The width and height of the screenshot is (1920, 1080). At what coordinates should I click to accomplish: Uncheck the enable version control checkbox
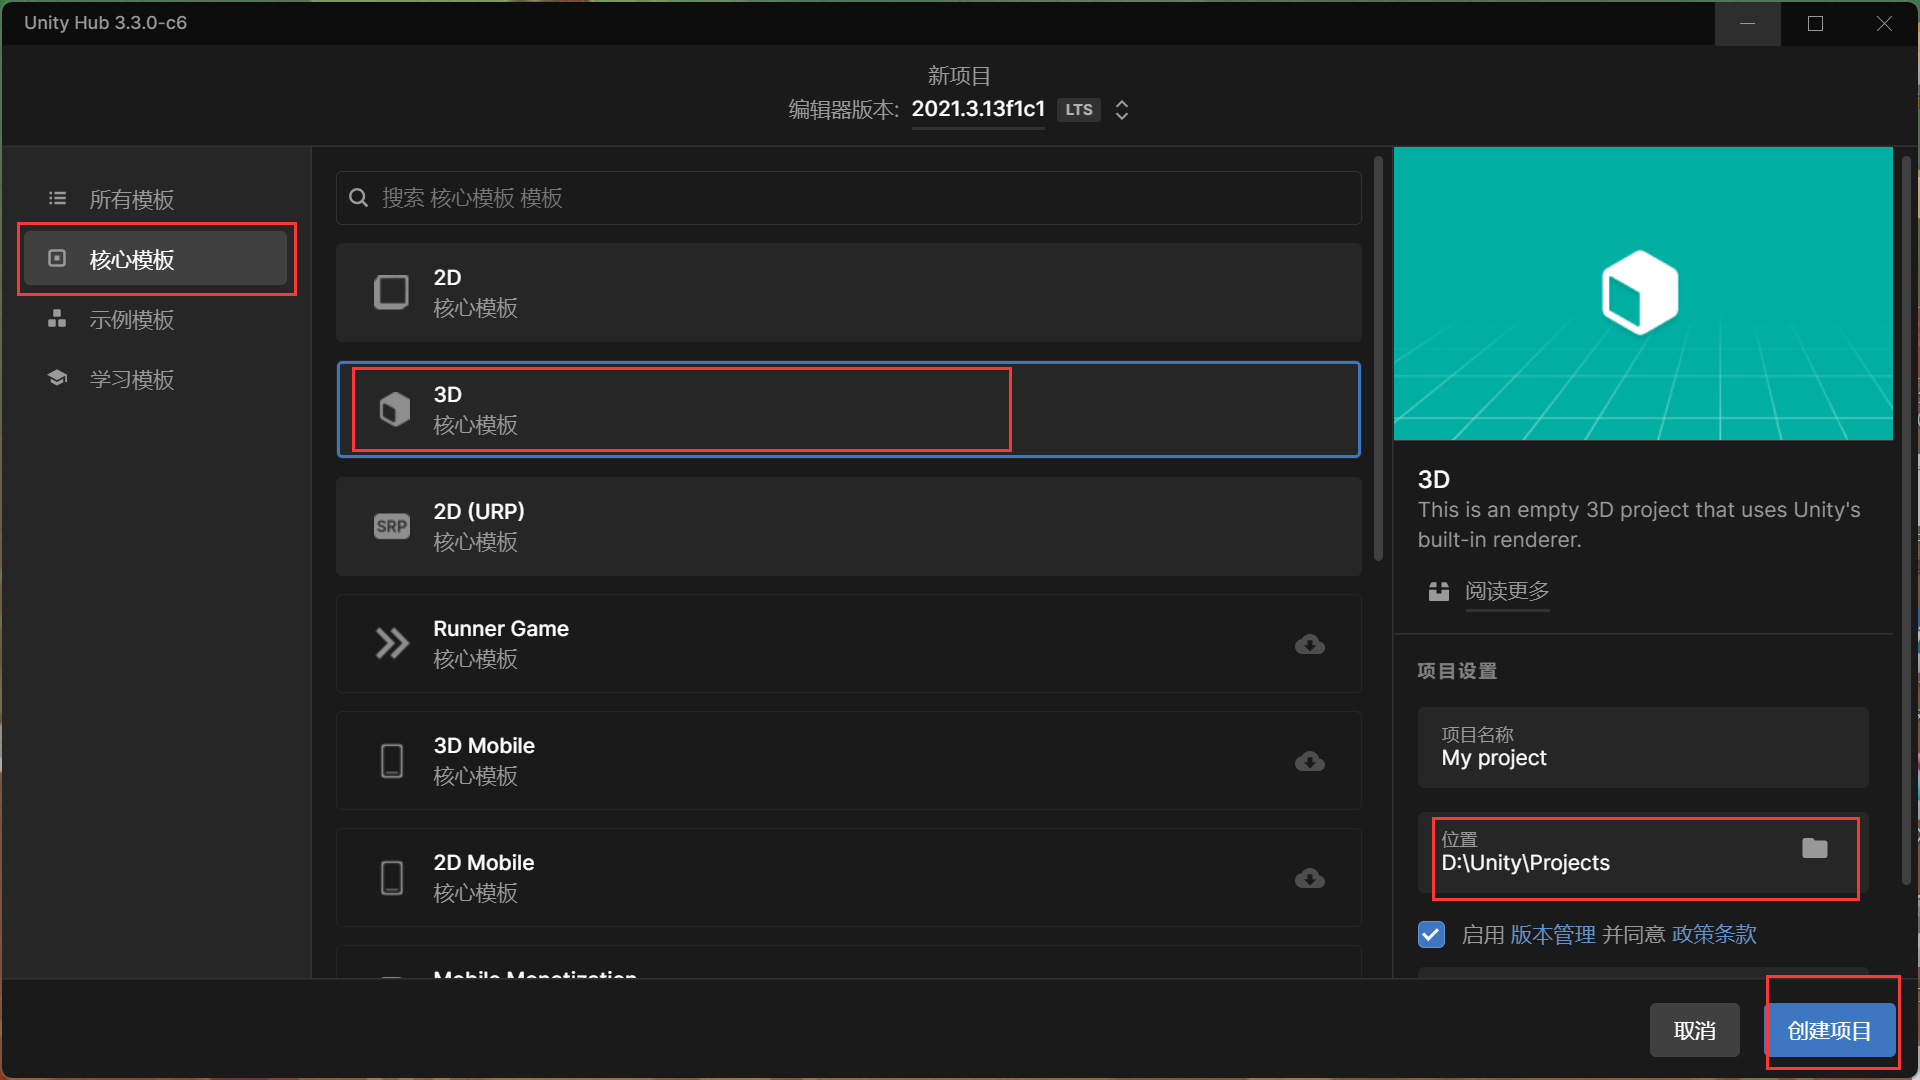coord(1431,934)
